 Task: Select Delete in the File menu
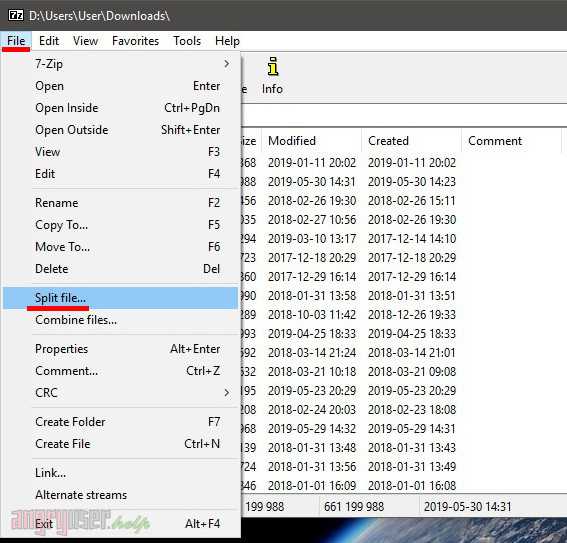[121, 269]
